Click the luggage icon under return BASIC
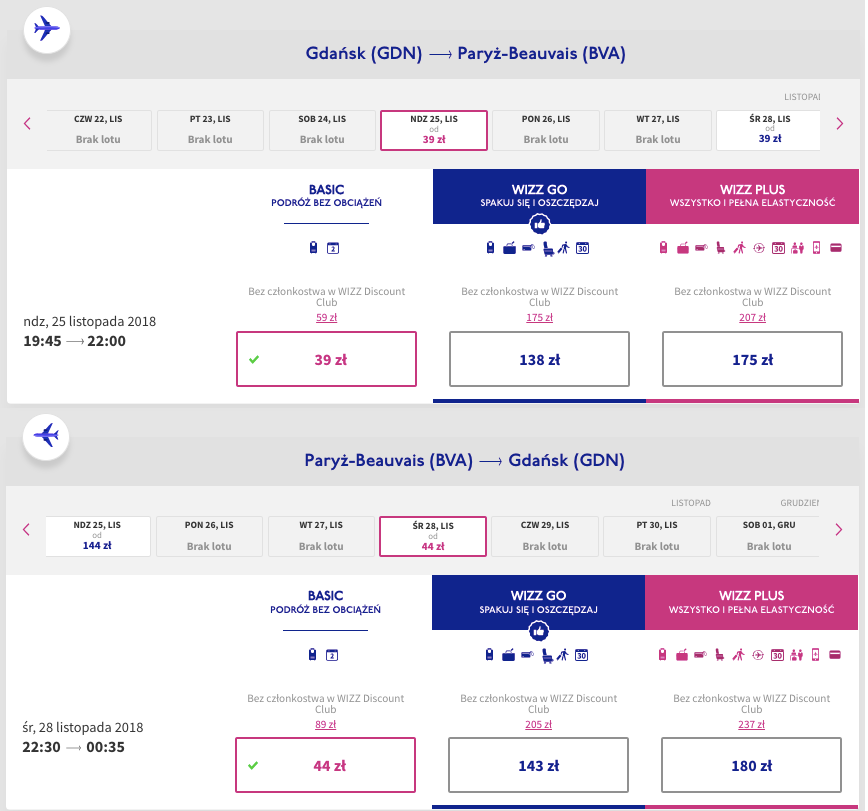 (x=313, y=655)
